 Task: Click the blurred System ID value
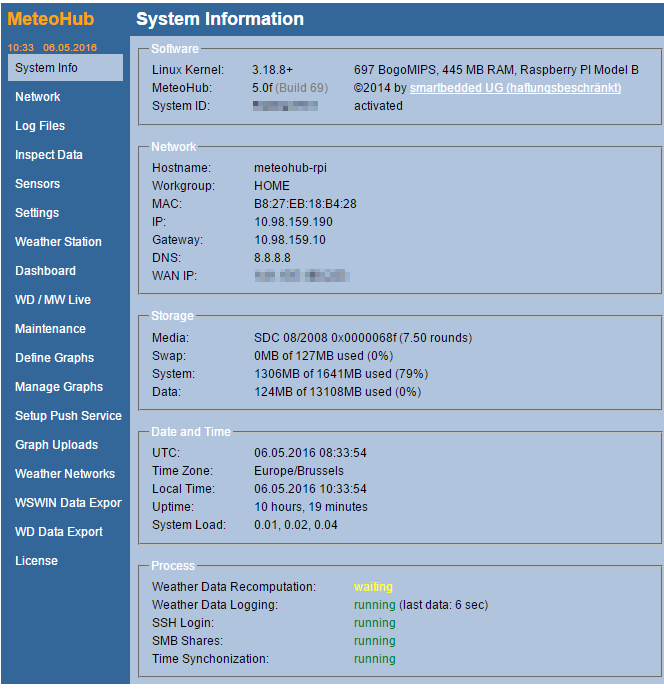[x=285, y=106]
